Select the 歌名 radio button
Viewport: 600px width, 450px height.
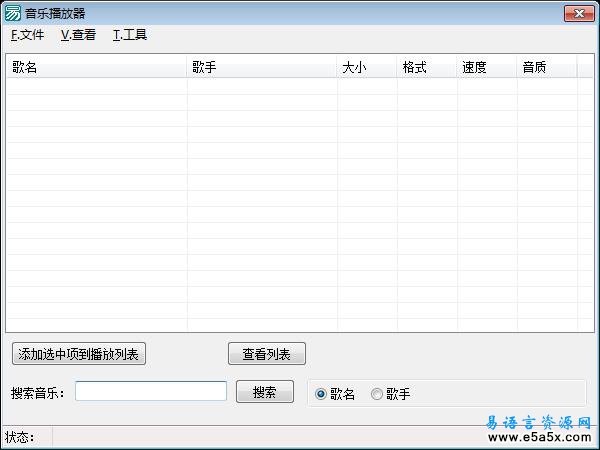[335, 394]
